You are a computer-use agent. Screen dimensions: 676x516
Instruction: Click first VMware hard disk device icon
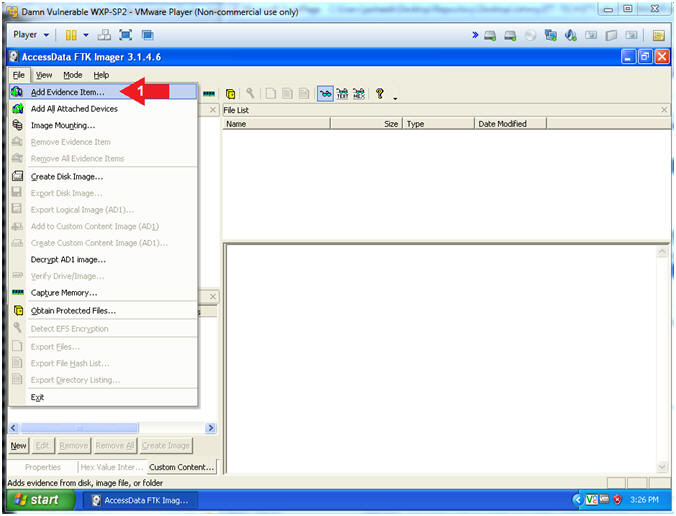tap(490, 35)
